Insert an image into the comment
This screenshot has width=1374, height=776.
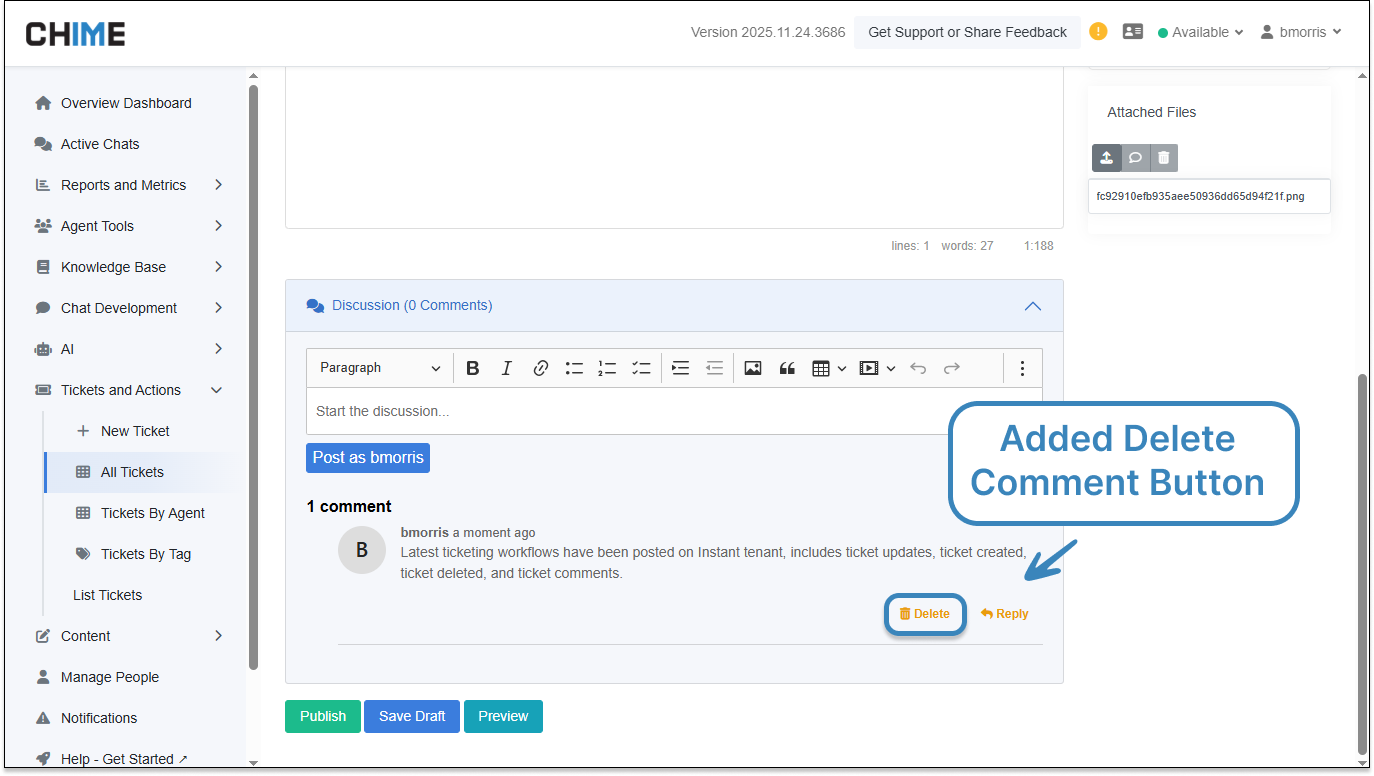pyautogui.click(x=753, y=368)
